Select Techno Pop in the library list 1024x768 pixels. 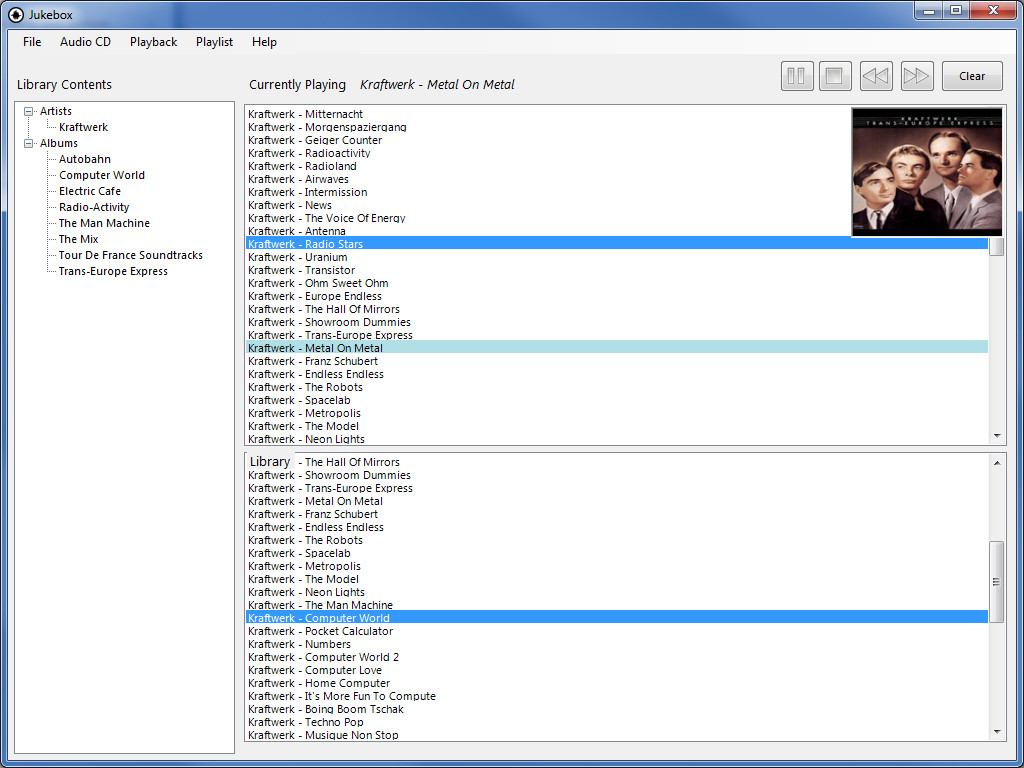(x=306, y=722)
